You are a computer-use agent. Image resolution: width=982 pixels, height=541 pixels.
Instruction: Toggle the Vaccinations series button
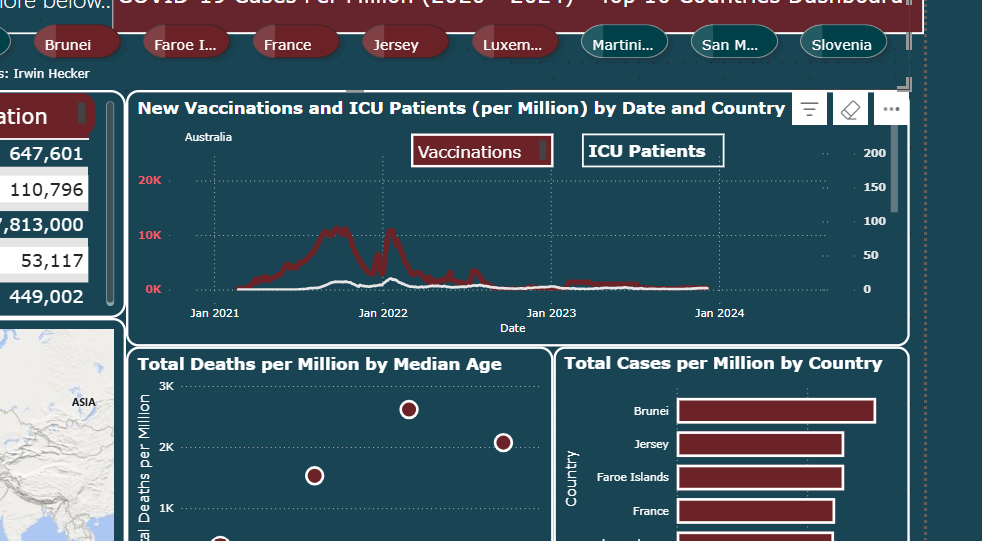click(481, 151)
